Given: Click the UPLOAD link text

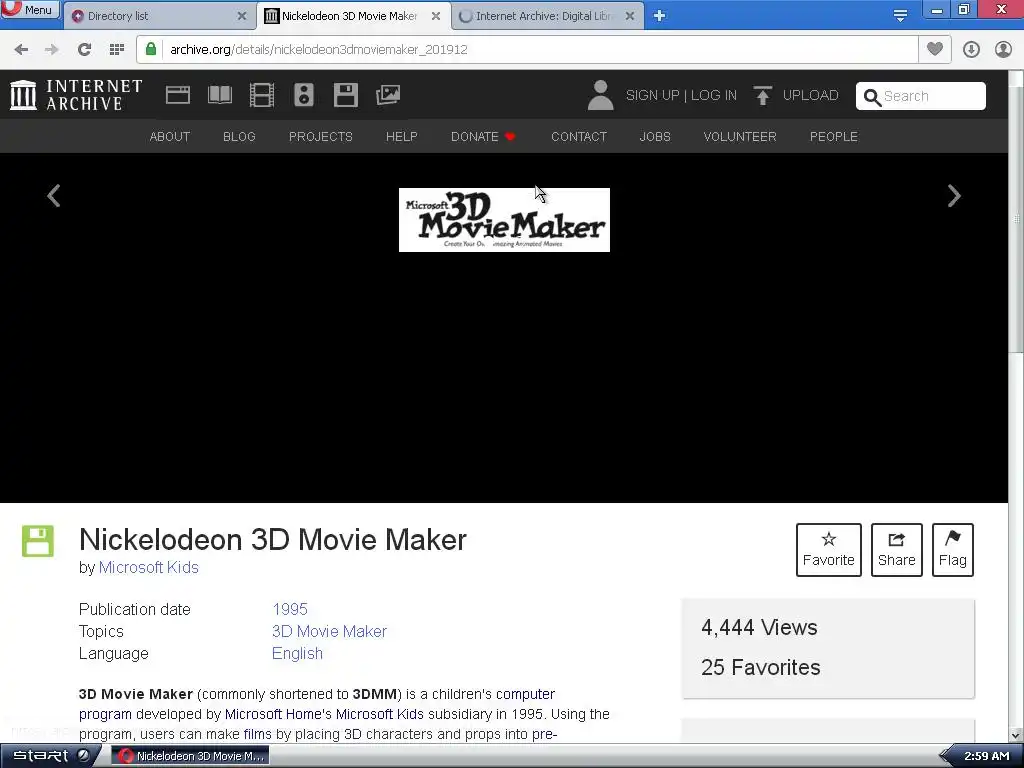Looking at the screenshot, I should (x=810, y=95).
